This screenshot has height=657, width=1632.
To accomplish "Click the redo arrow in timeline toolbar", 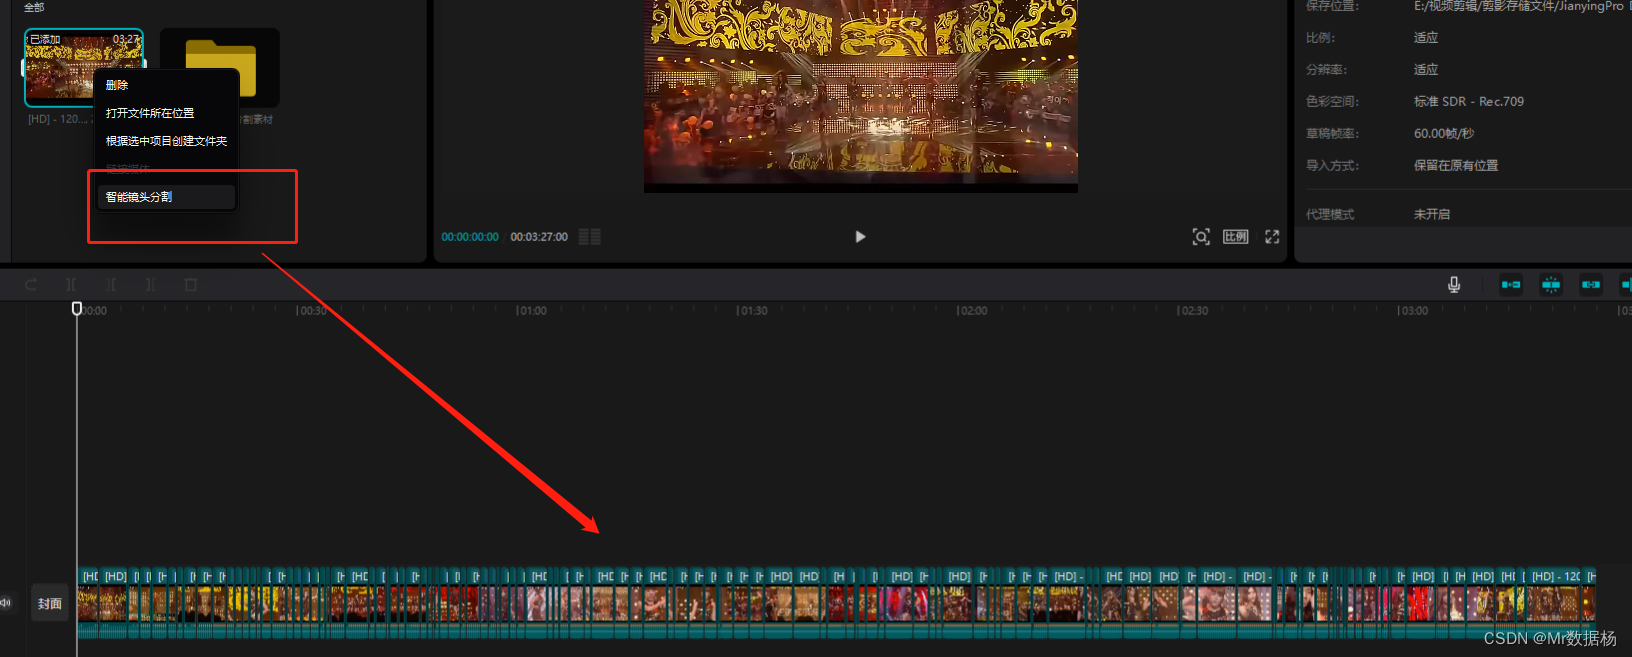I will pos(31,285).
